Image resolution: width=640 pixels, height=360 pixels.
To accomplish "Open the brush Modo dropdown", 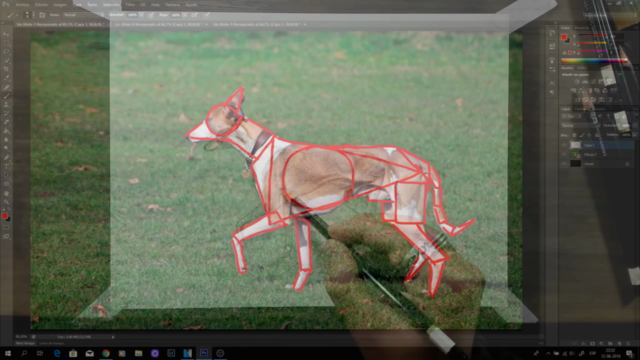I will point(83,15).
